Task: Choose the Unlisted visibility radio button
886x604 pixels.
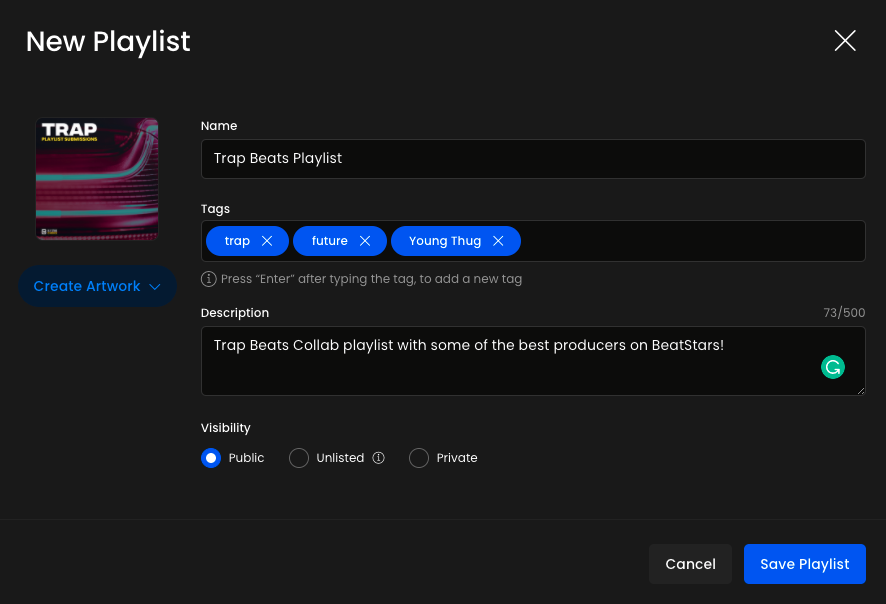Action: click(298, 458)
